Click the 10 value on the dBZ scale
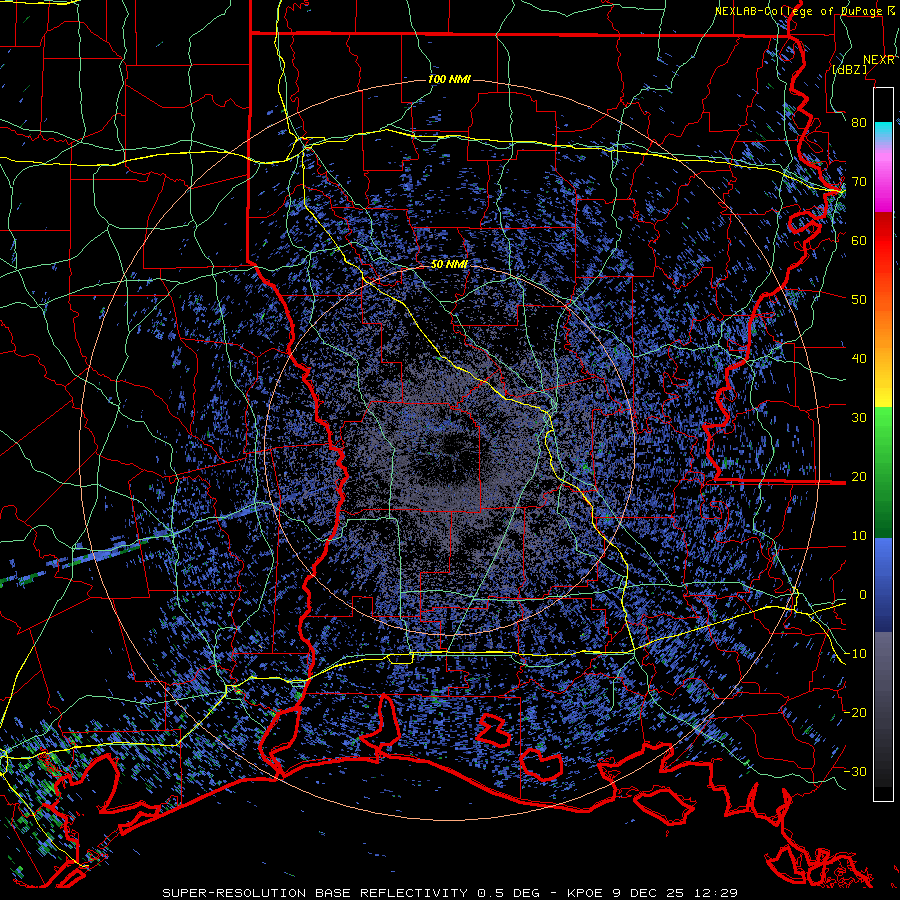This screenshot has width=900, height=900. pos(859,536)
